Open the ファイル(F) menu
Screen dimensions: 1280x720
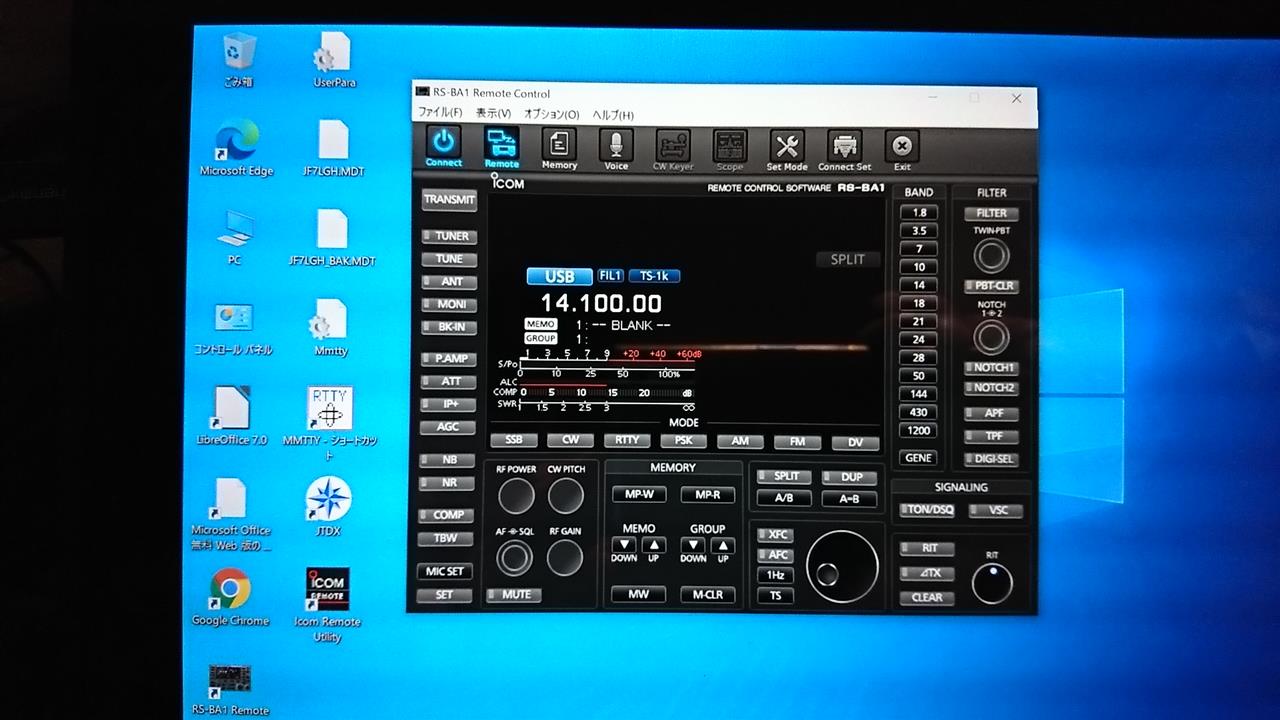click(x=440, y=113)
